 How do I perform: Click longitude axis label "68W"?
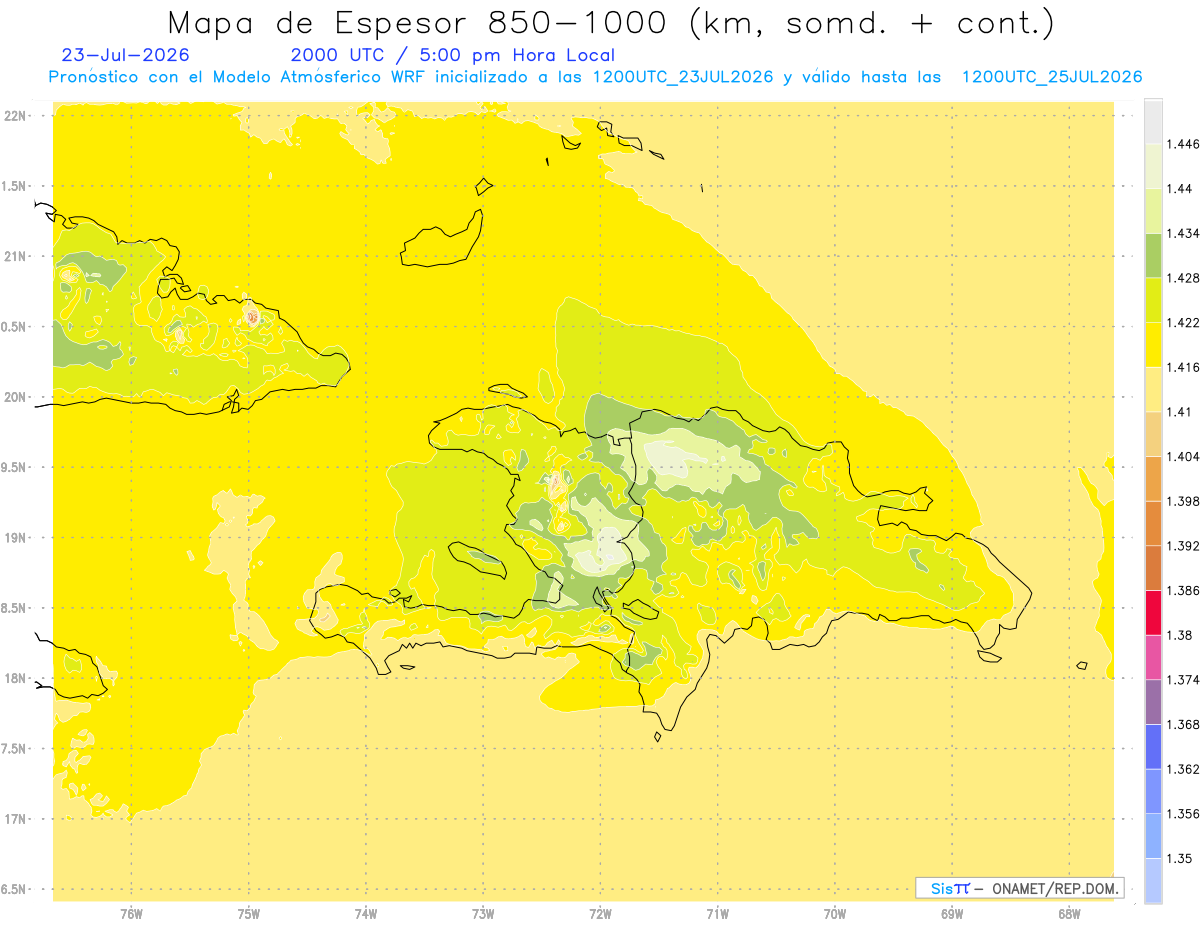click(1069, 913)
